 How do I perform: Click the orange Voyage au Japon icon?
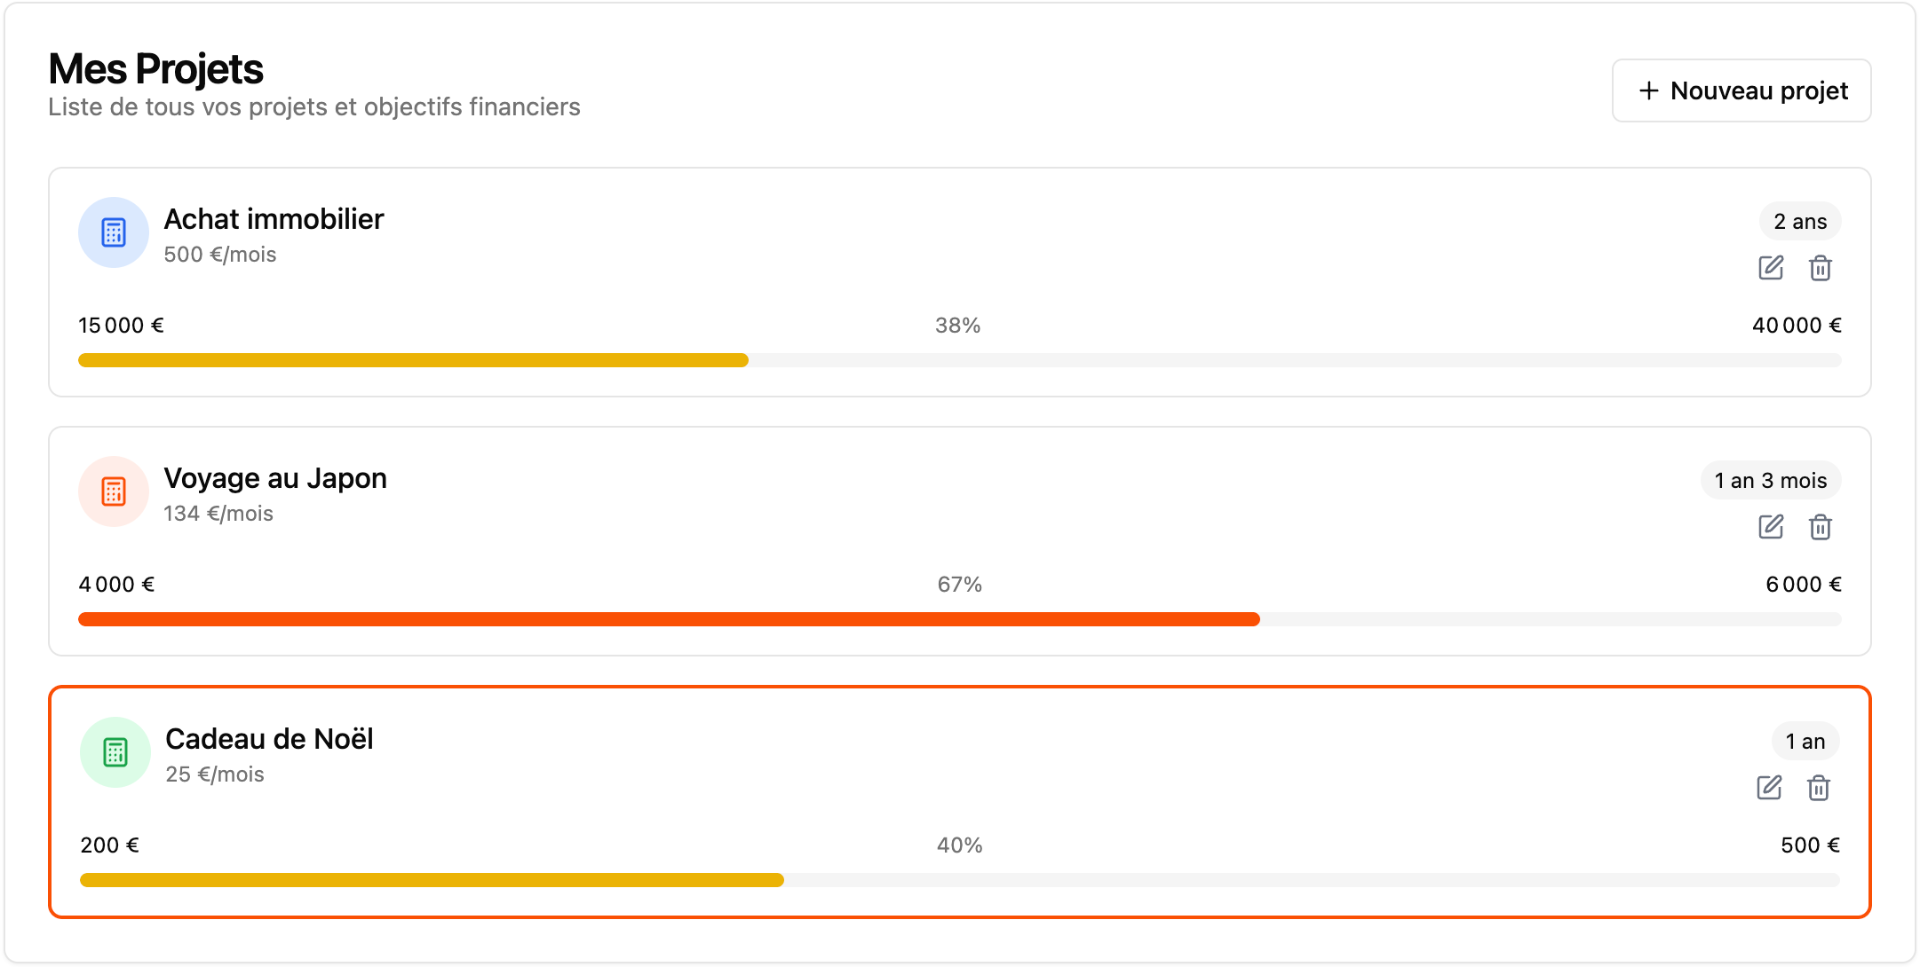114,492
